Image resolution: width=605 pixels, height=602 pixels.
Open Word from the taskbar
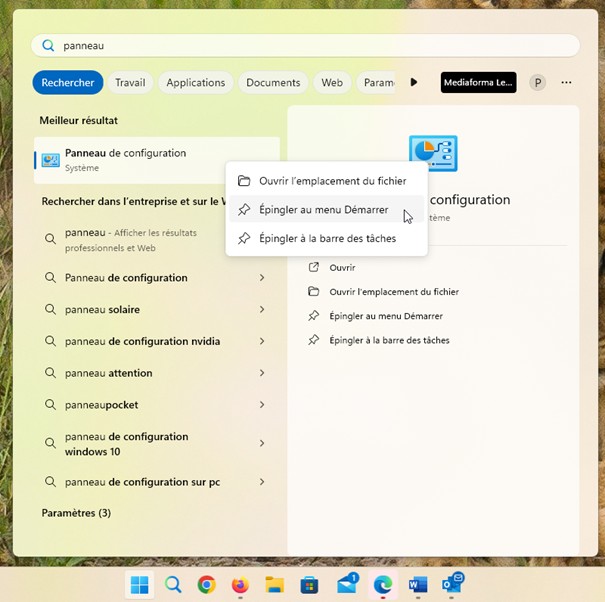point(418,585)
